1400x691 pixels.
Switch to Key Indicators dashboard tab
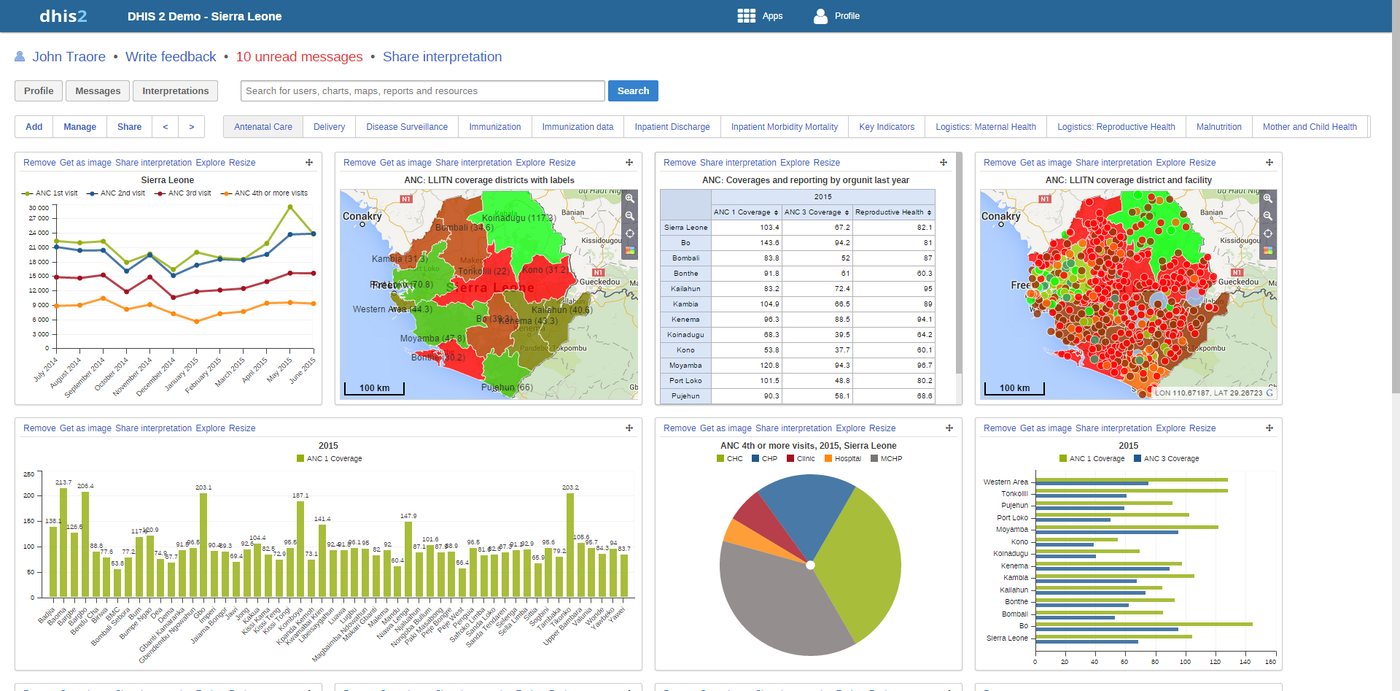(x=887, y=127)
